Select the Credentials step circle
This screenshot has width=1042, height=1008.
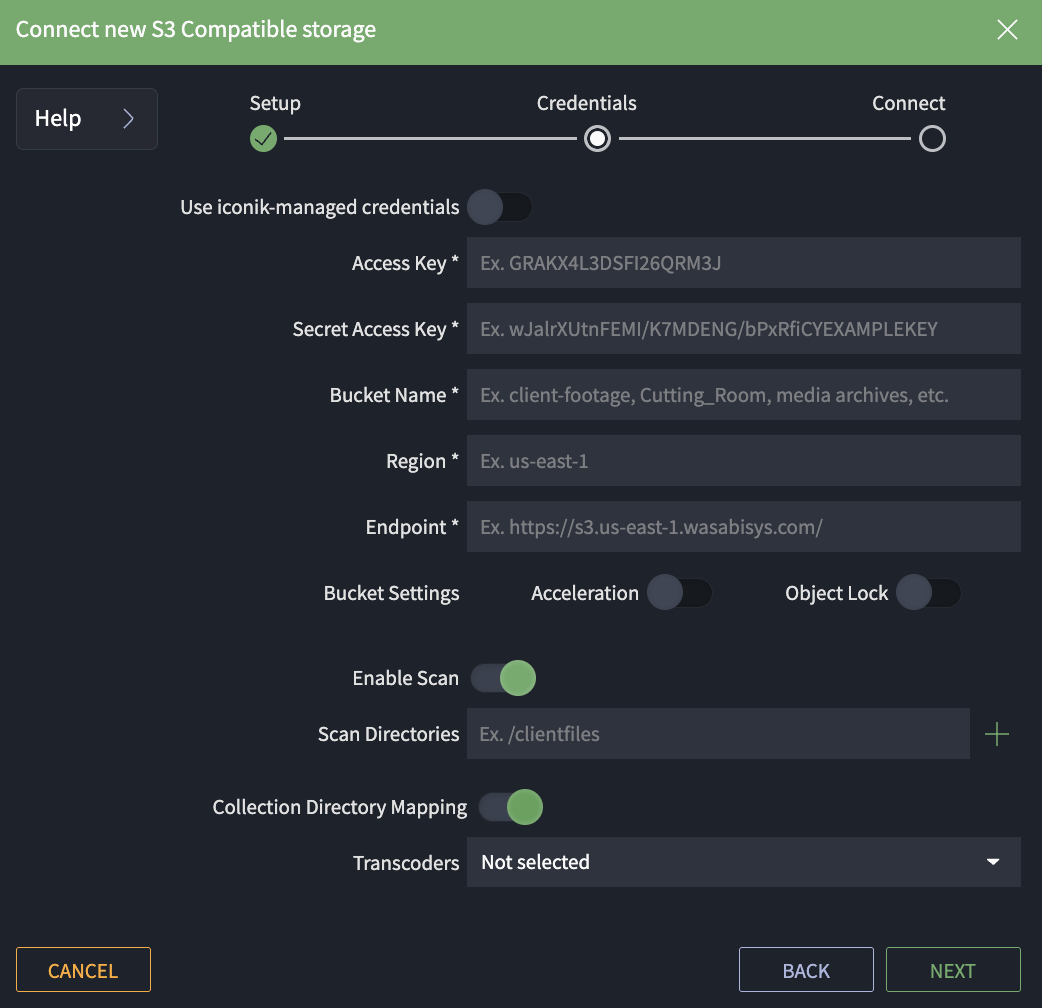(598, 138)
